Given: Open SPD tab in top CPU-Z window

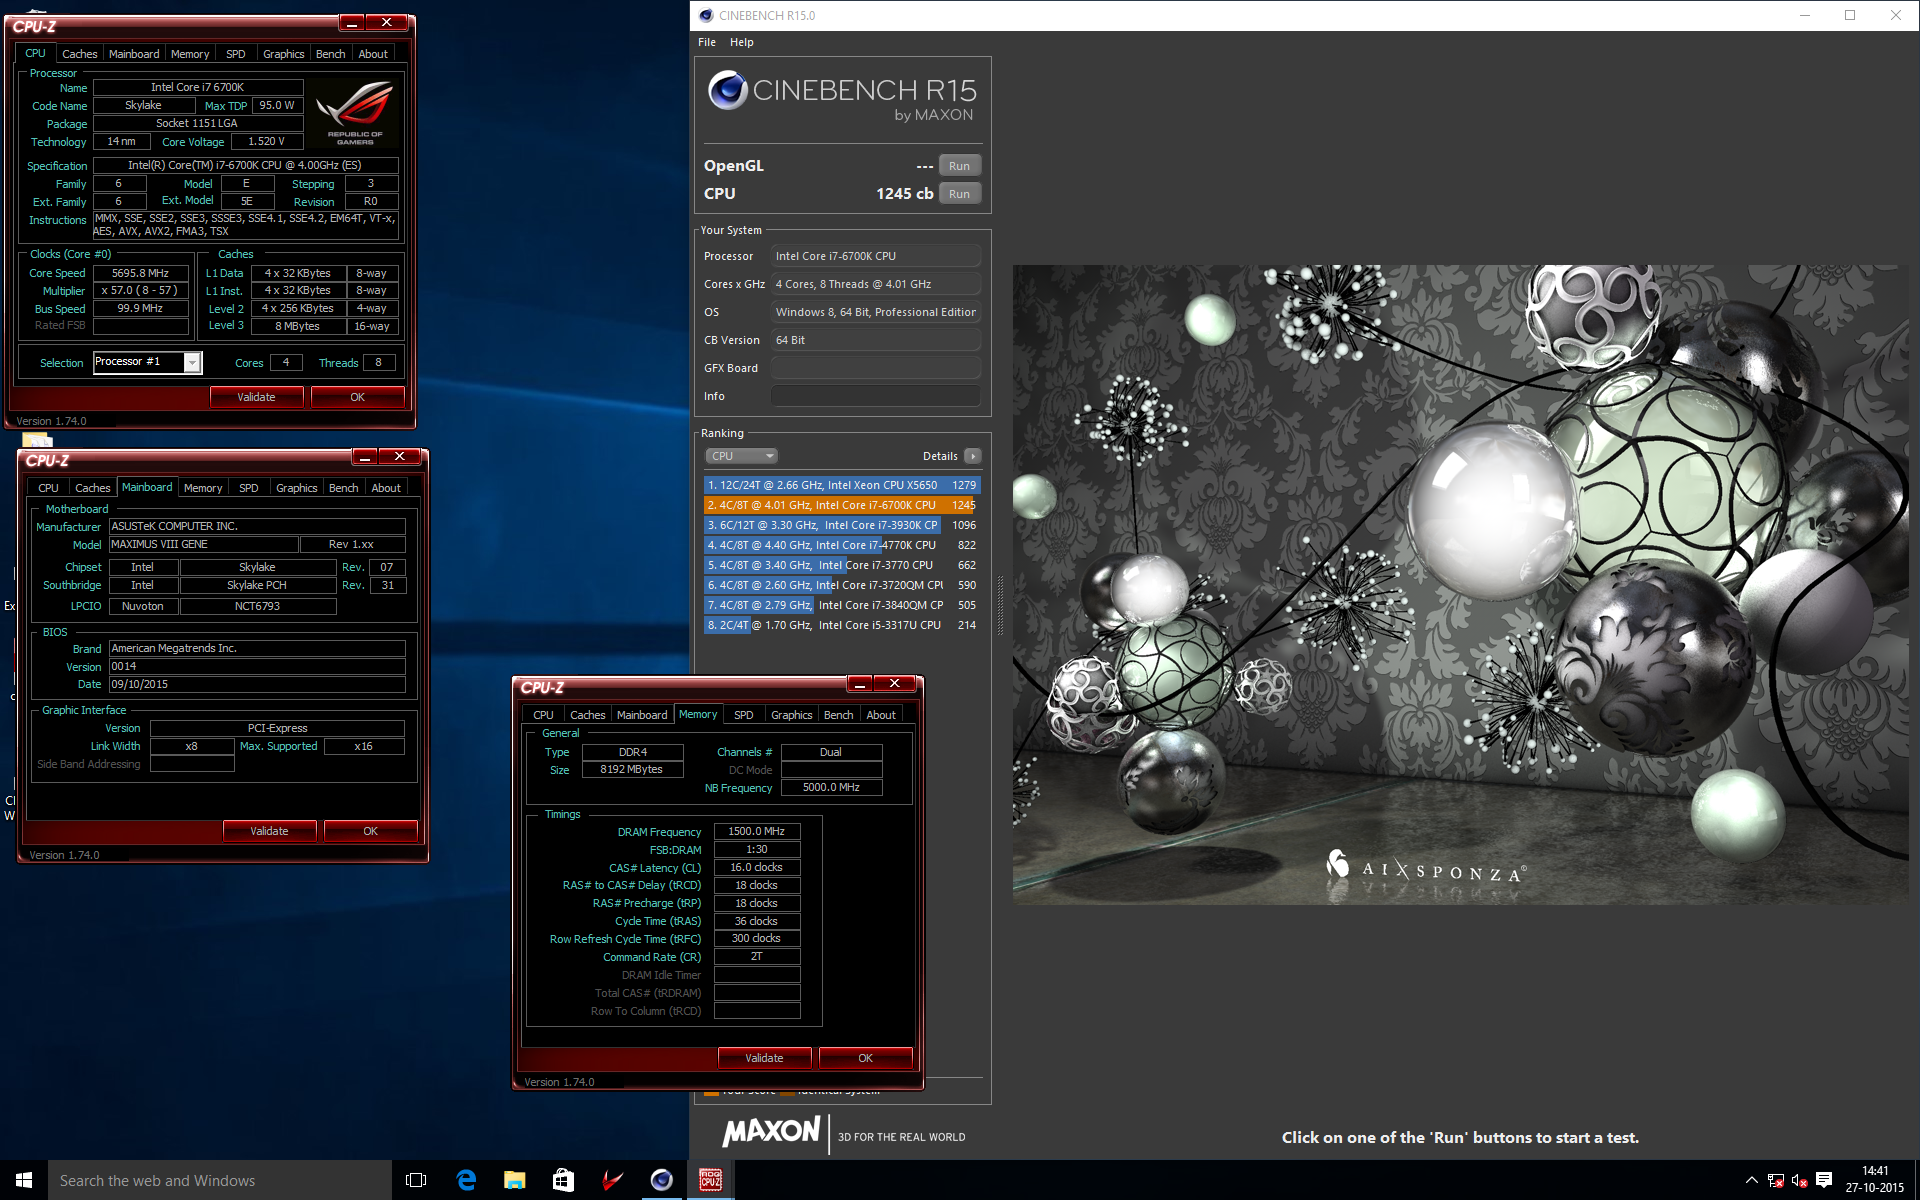Looking at the screenshot, I should (x=235, y=54).
